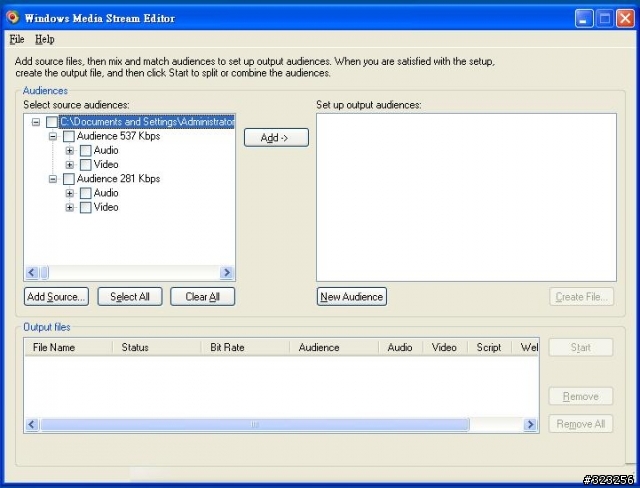
Task: Check the C:\Documents and Settings source file checkbox
Action: click(x=52, y=122)
